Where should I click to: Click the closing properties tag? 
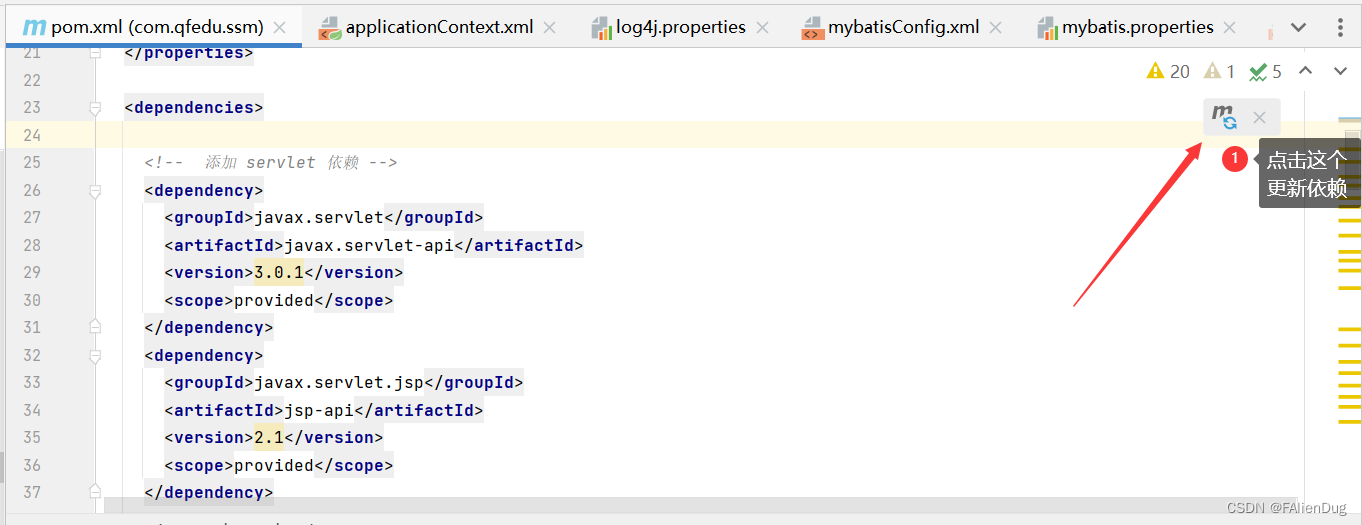click(x=189, y=52)
